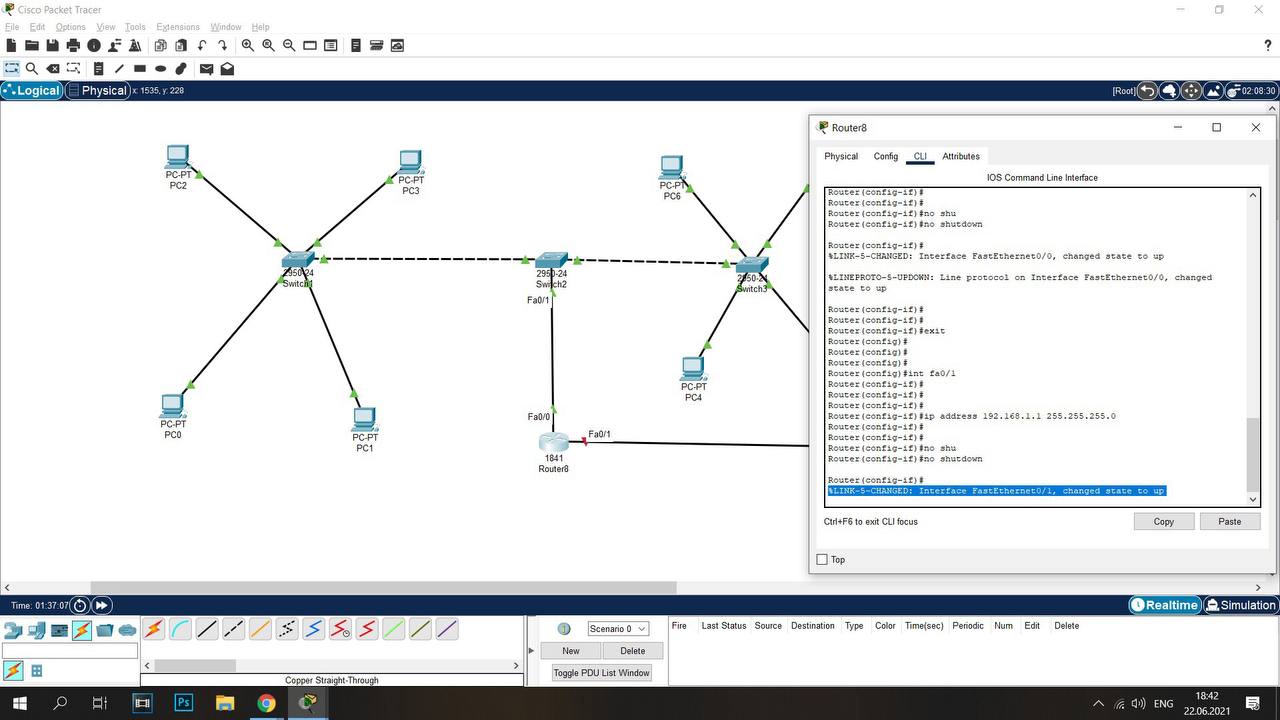Activate the Draw Line tool
1280x720 pixels.
coord(119,69)
